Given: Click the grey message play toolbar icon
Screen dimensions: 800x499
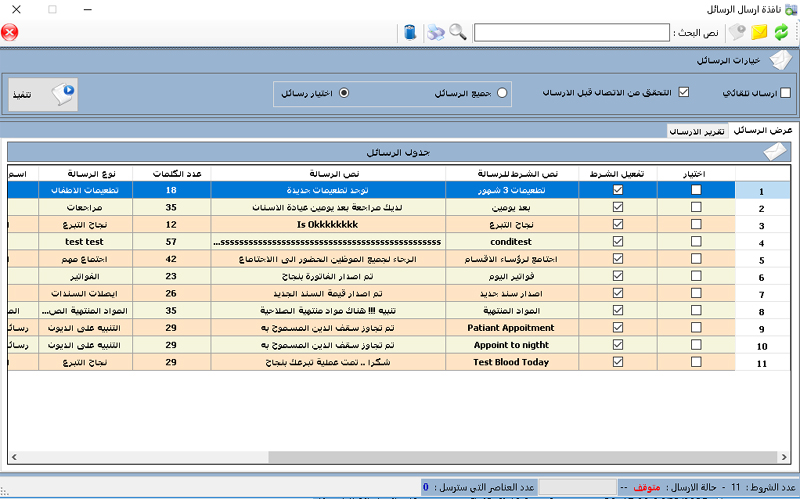Looking at the screenshot, I should tap(737, 32).
